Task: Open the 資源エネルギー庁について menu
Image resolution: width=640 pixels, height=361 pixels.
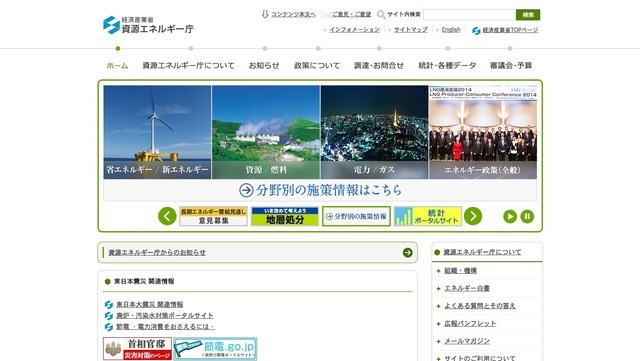Action: point(189,65)
